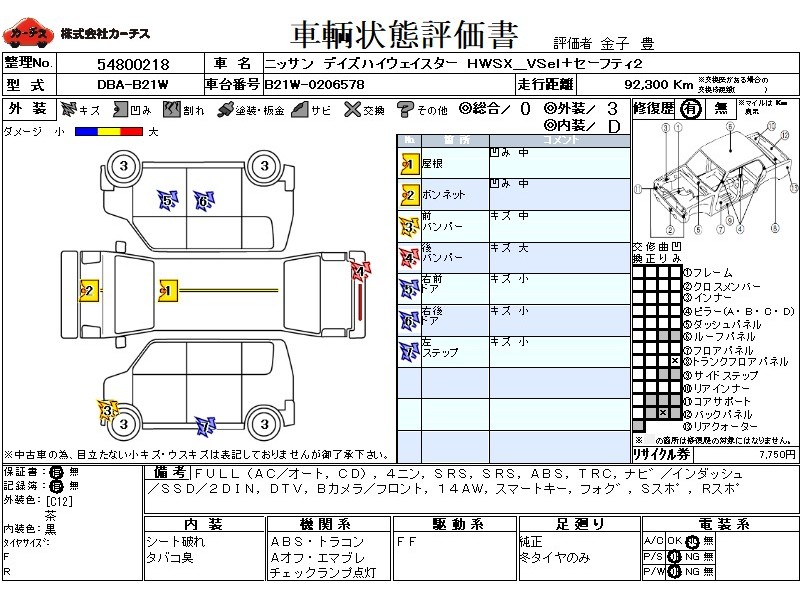This screenshot has height=600, width=800.
Task: Select the circled OK for P/S
Action: click(x=674, y=557)
